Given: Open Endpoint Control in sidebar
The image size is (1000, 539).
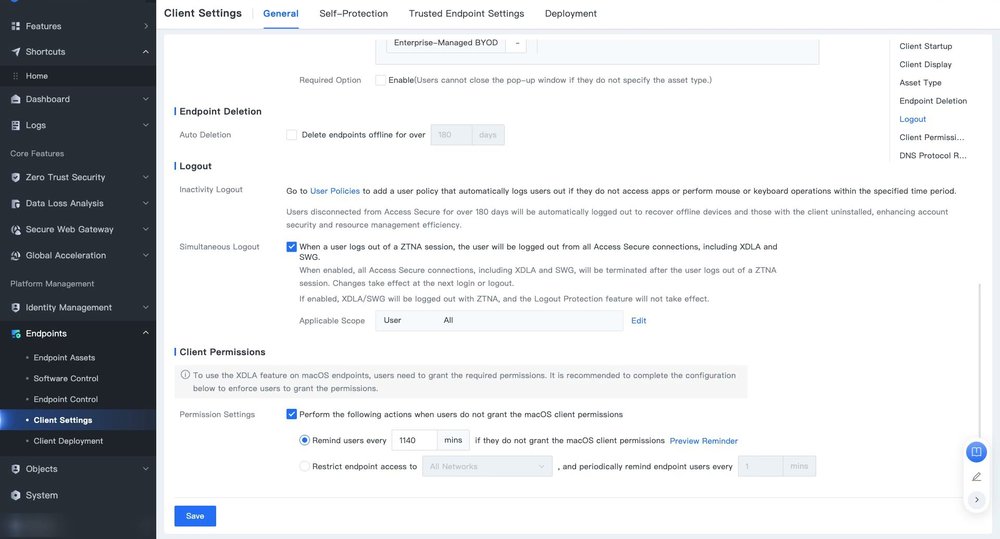Looking at the screenshot, I should (66, 399).
